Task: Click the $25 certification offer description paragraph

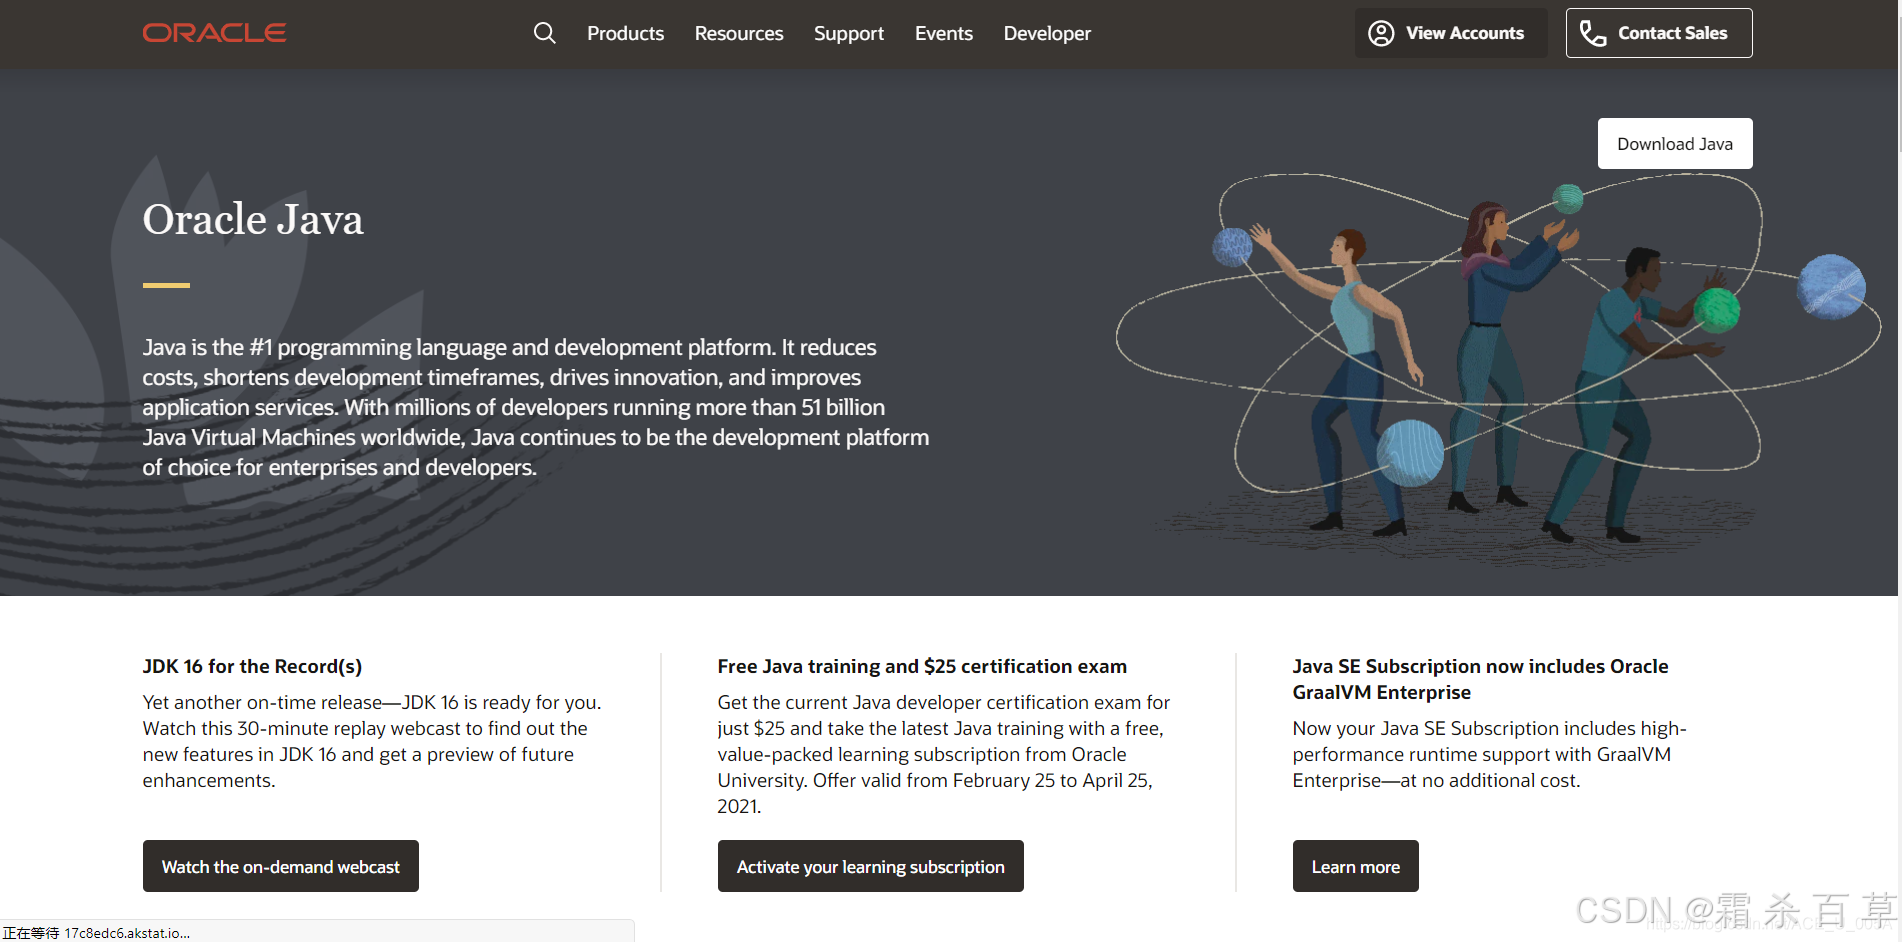Action: 943,754
